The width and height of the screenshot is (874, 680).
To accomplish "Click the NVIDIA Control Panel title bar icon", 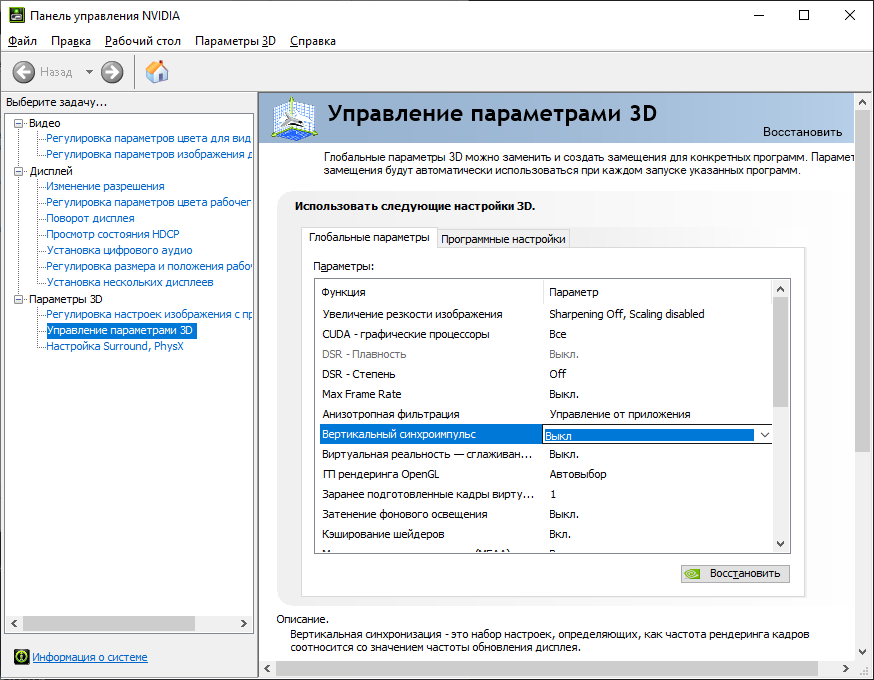I will click(x=14, y=16).
